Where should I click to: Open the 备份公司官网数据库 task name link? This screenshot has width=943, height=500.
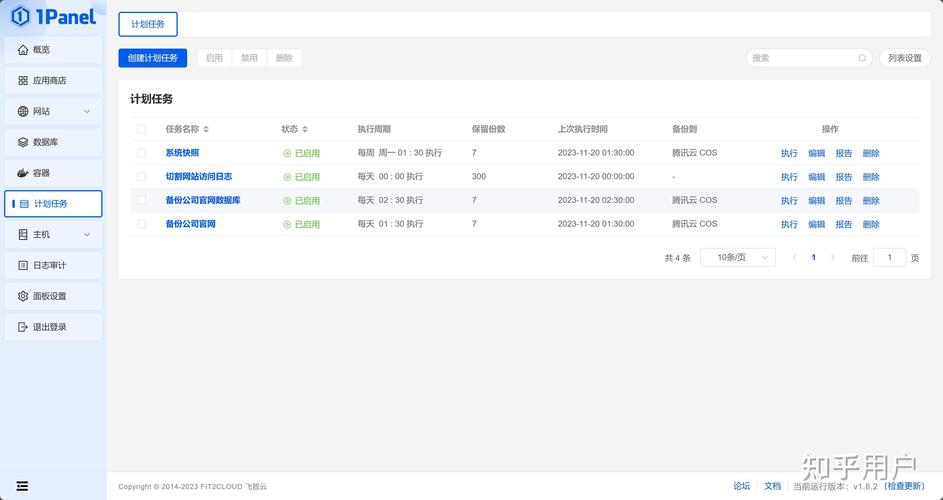(203, 200)
